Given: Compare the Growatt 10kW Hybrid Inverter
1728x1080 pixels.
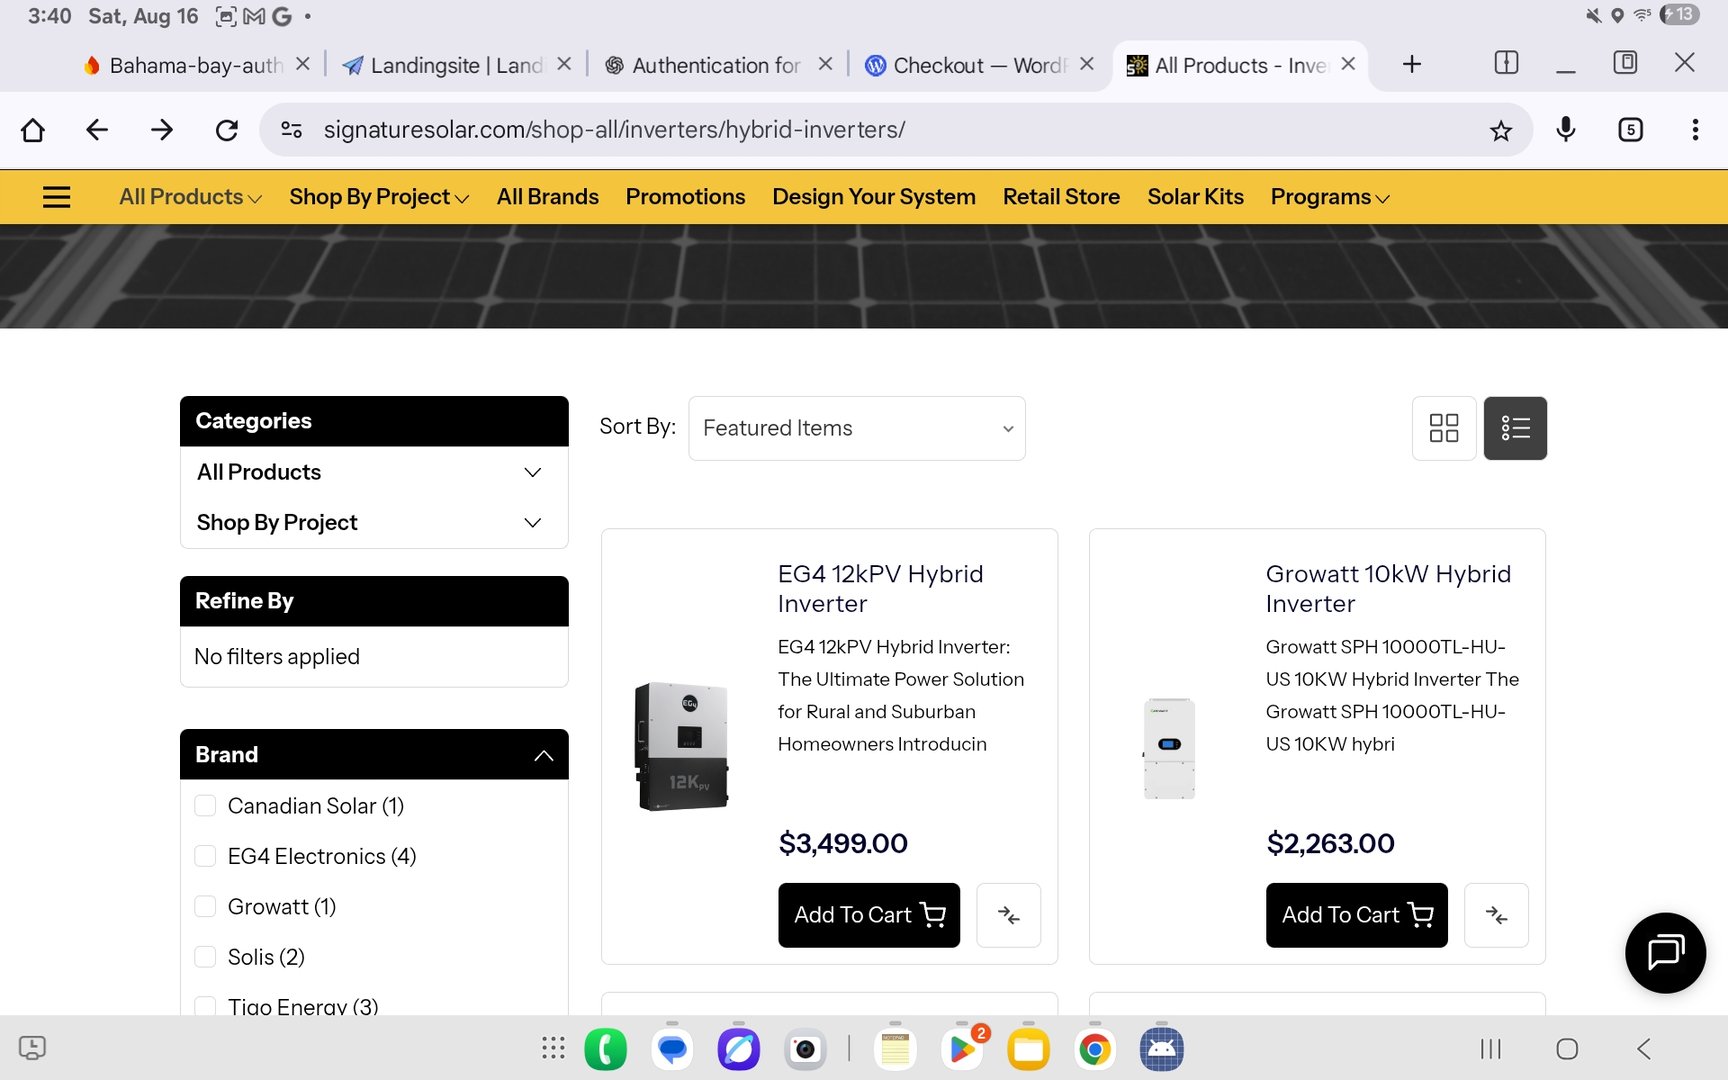Looking at the screenshot, I should (1496, 915).
